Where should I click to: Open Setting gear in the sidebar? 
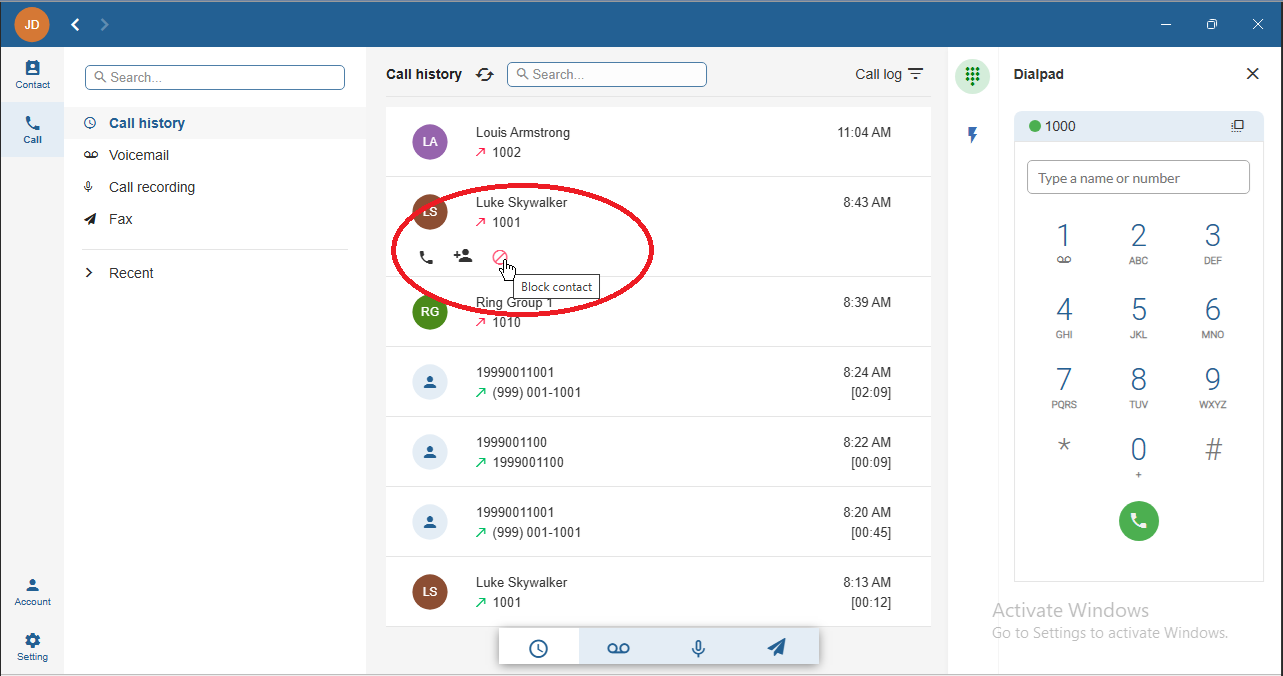point(32,646)
